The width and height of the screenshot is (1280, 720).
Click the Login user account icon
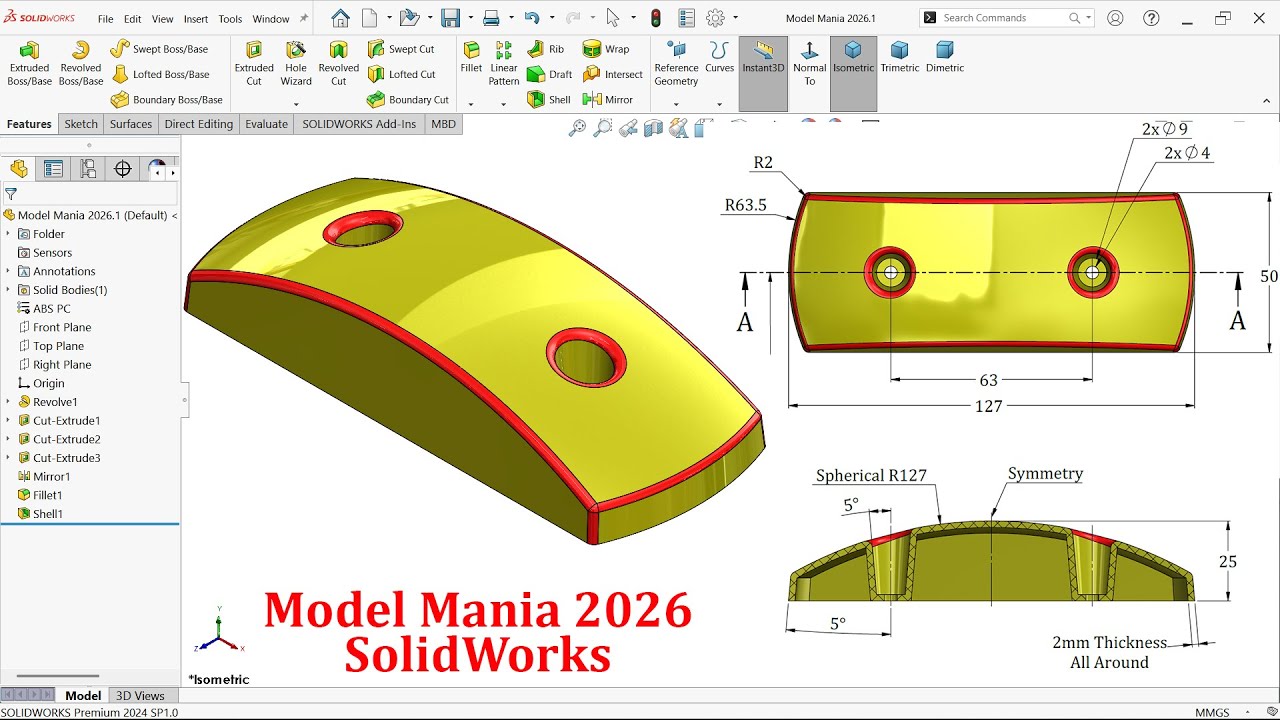coord(1115,18)
